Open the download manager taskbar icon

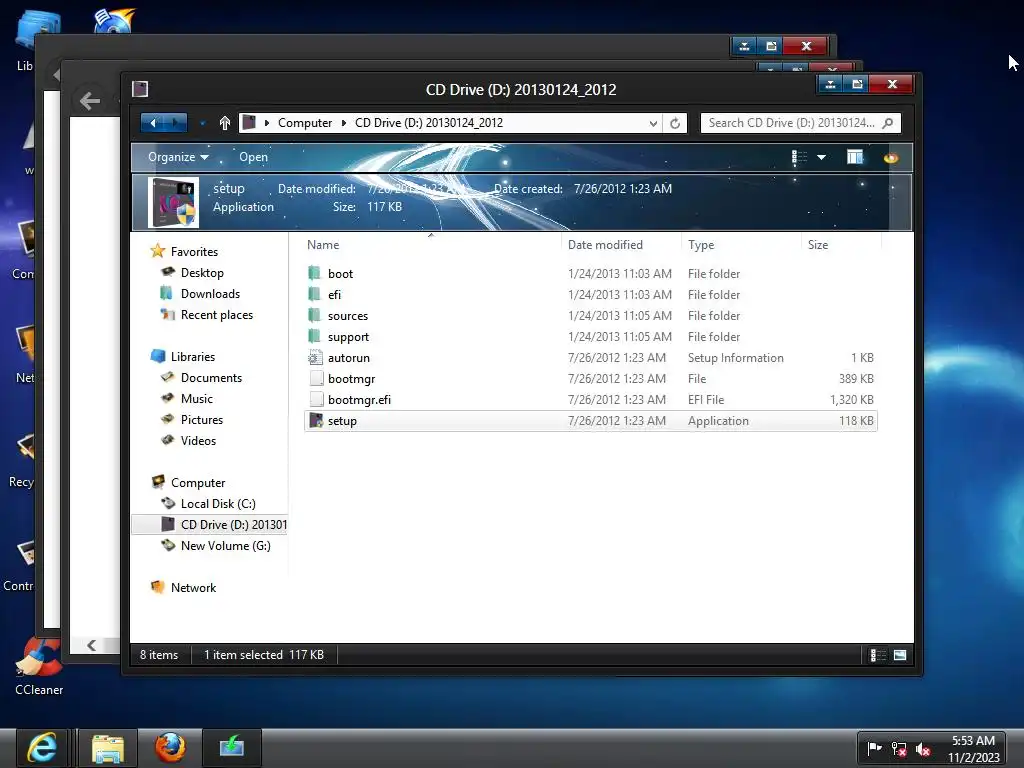tap(232, 748)
